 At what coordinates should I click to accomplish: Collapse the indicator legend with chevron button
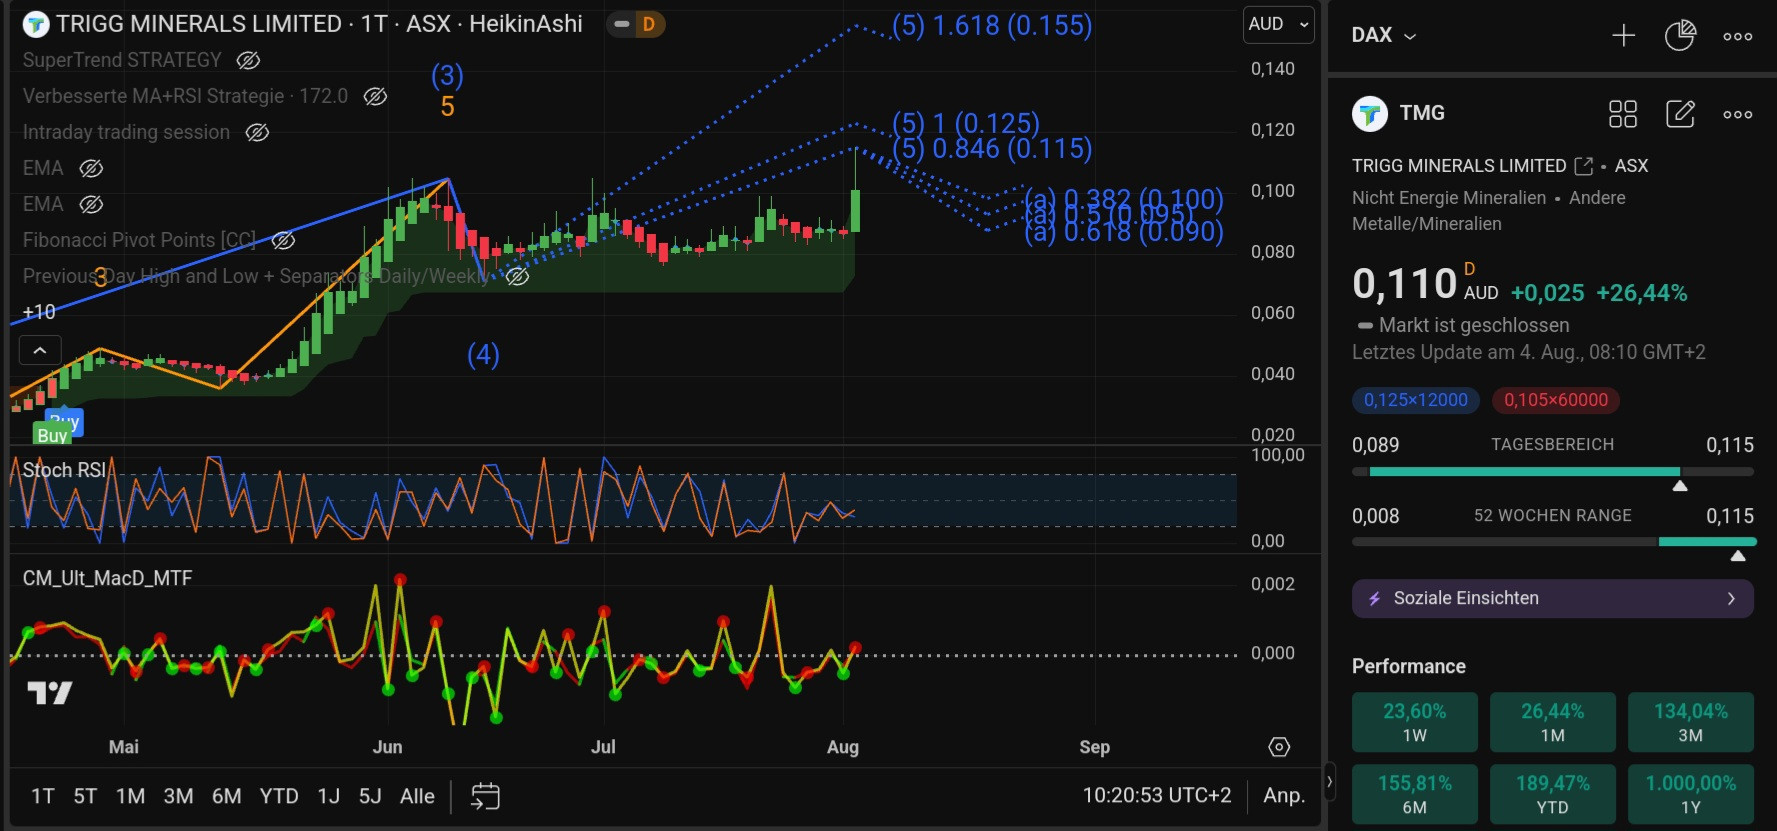pos(40,350)
